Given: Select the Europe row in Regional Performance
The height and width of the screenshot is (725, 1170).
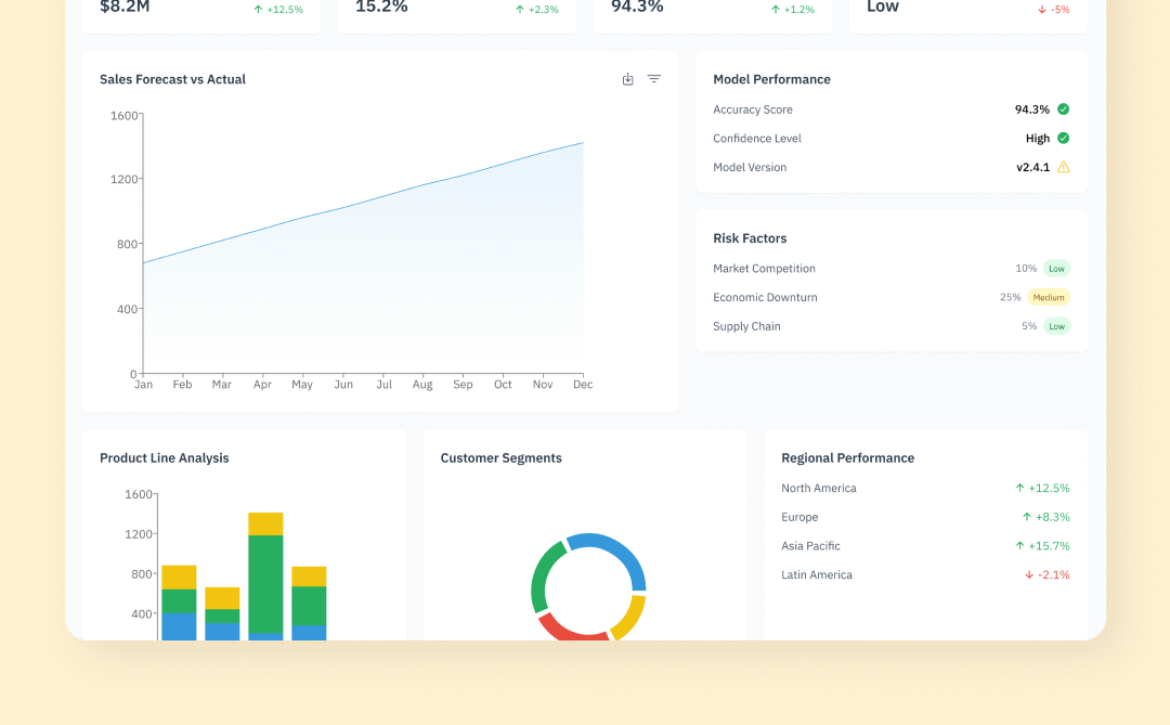Looking at the screenshot, I should tap(799, 517).
